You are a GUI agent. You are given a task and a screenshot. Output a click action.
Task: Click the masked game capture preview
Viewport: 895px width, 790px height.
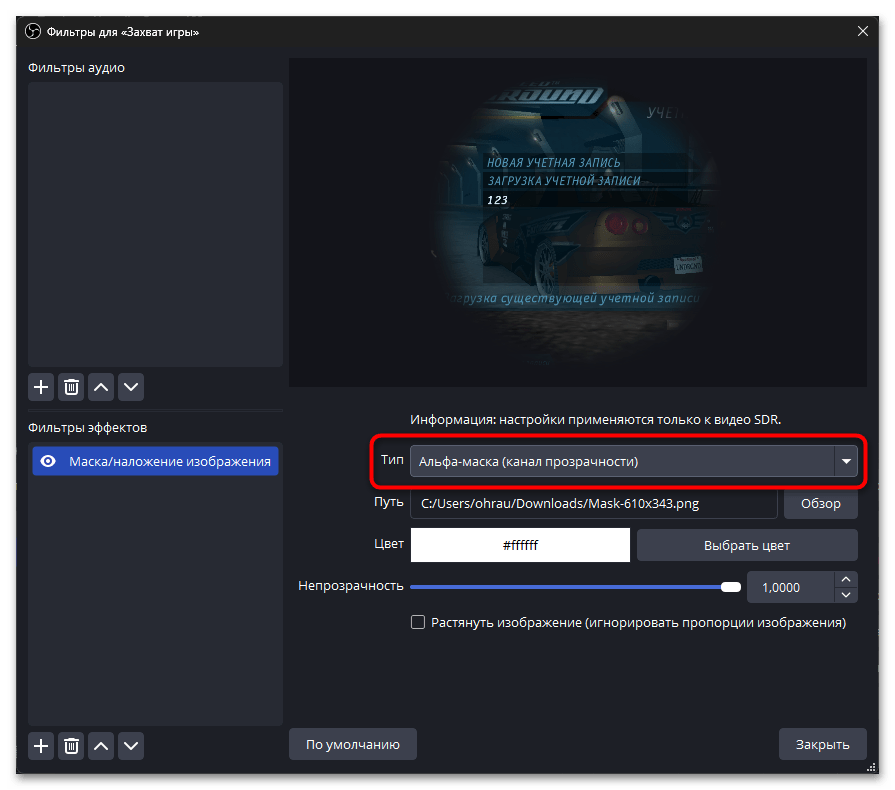pyautogui.click(x=578, y=223)
